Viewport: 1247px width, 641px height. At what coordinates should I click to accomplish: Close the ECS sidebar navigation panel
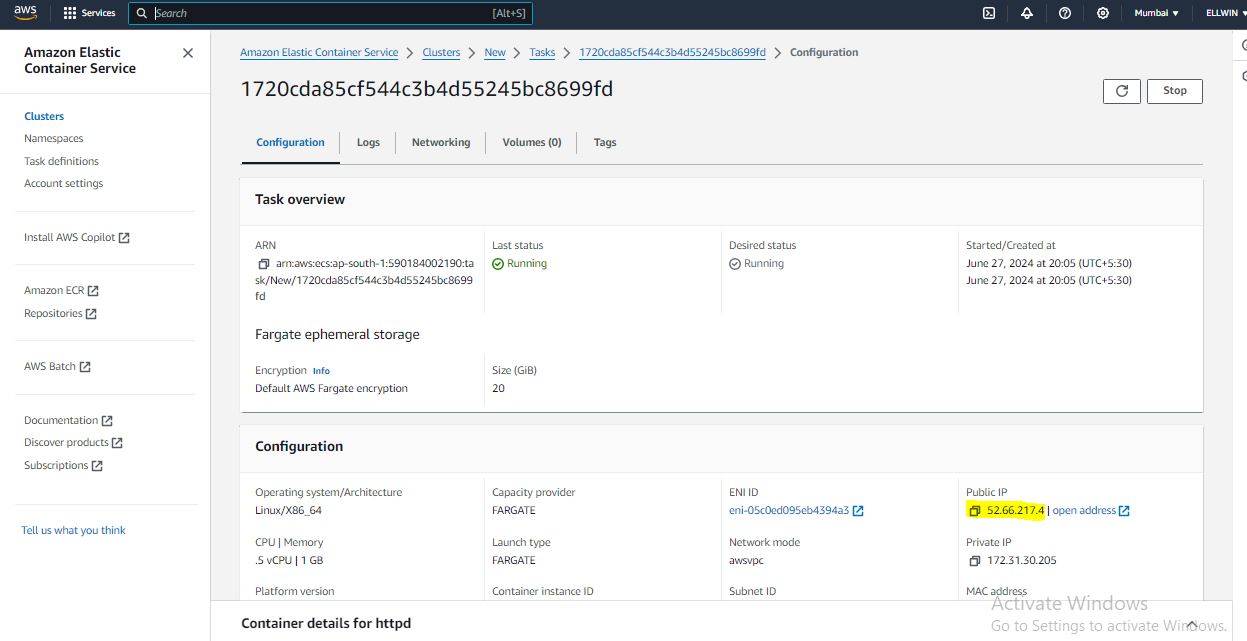point(188,53)
